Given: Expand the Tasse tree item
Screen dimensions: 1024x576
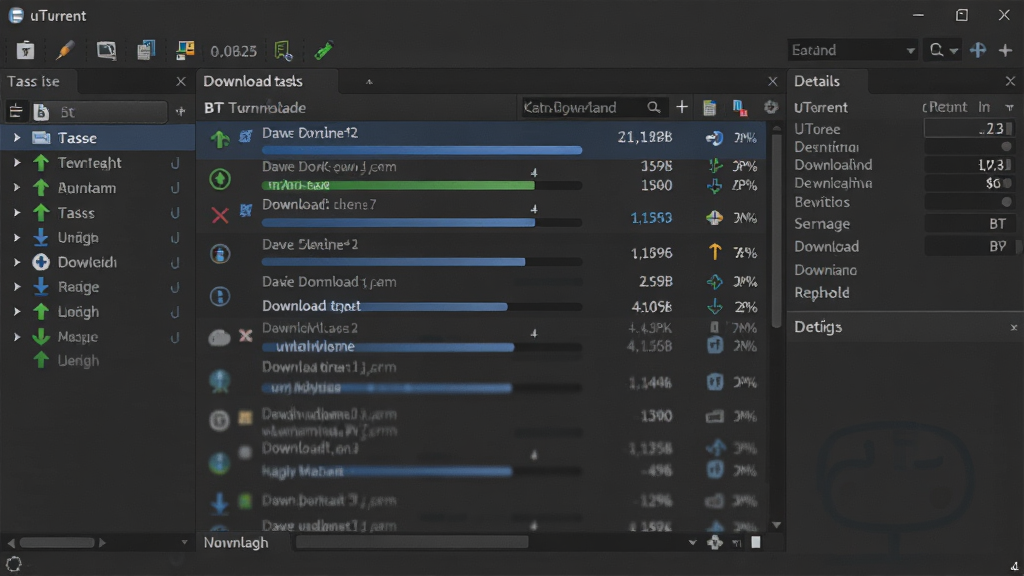Looking at the screenshot, I should (x=17, y=138).
